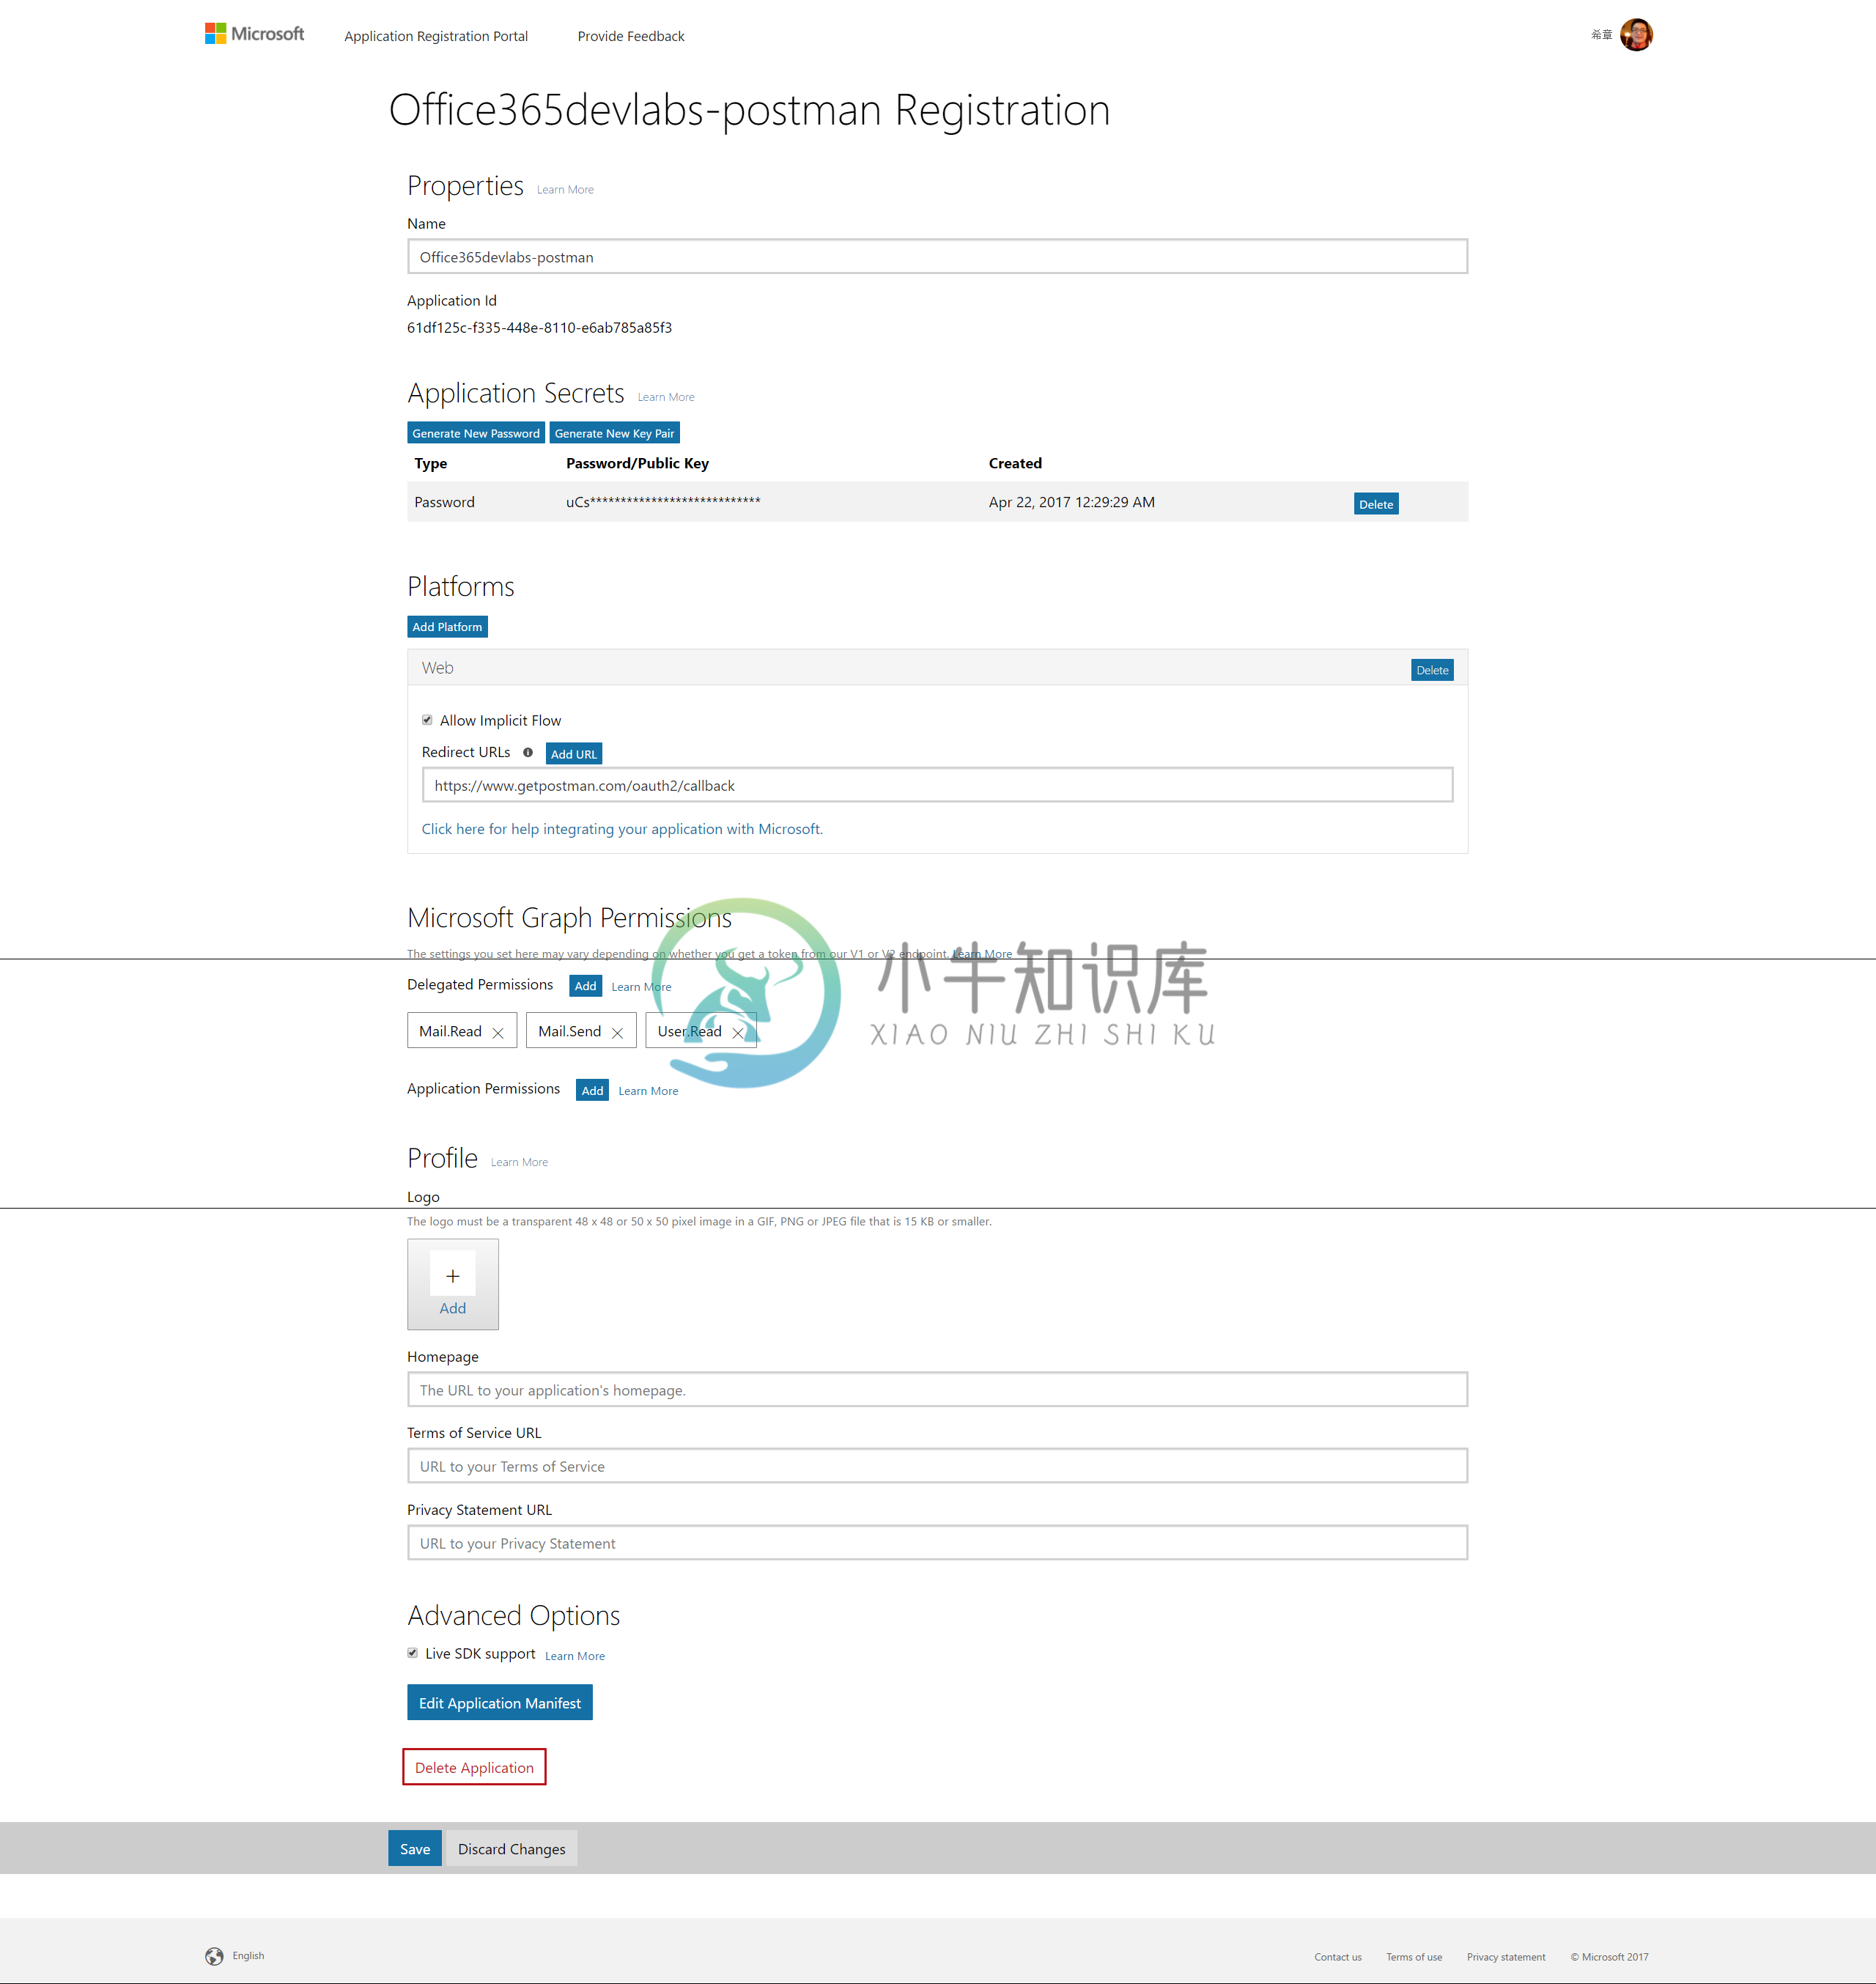Screen dimensions: 1876x1984
Task: Click the Add link under the logo box
Action: pyautogui.click(x=452, y=1308)
